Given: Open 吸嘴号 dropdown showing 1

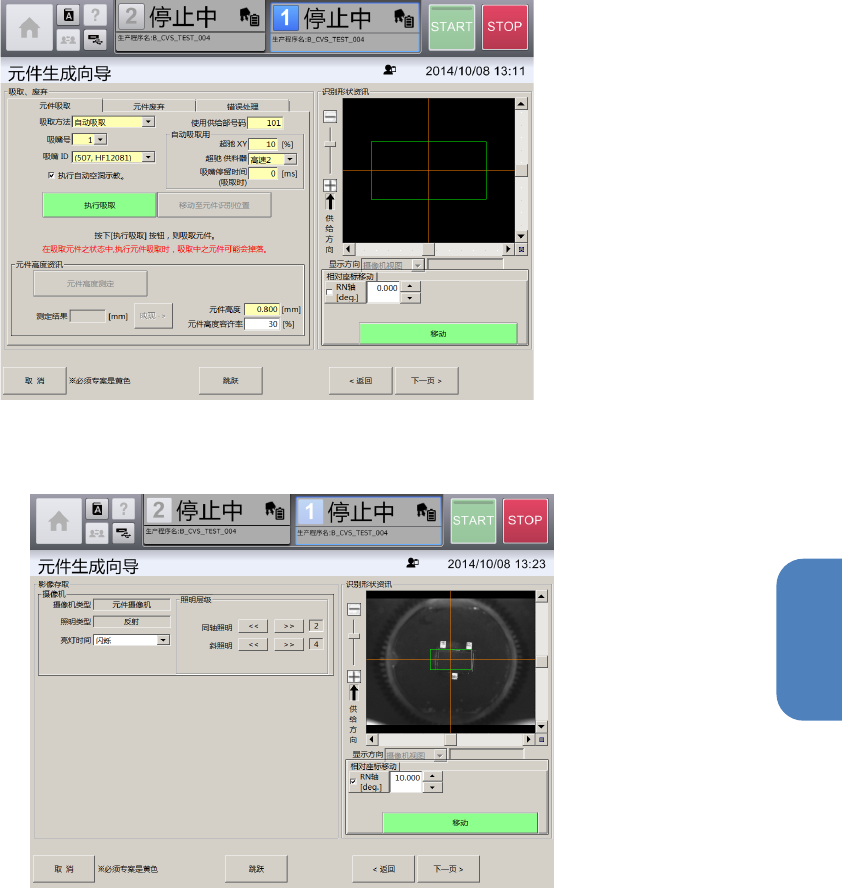Looking at the screenshot, I should [101, 139].
